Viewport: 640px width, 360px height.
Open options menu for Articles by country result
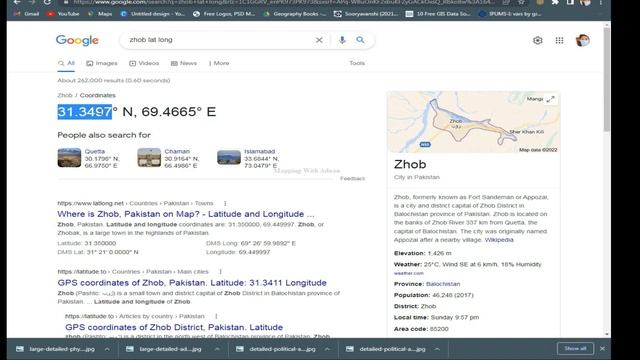pos(216,316)
